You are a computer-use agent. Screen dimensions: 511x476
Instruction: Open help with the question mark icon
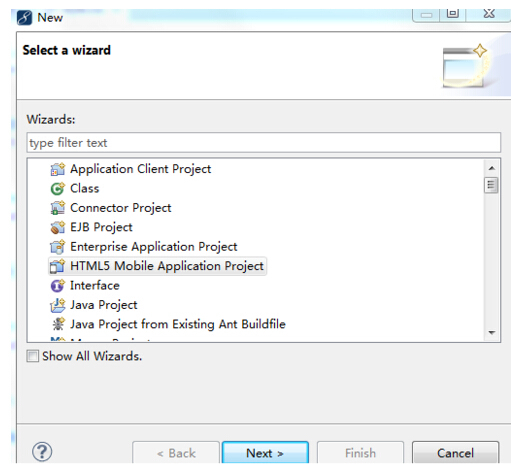42,452
